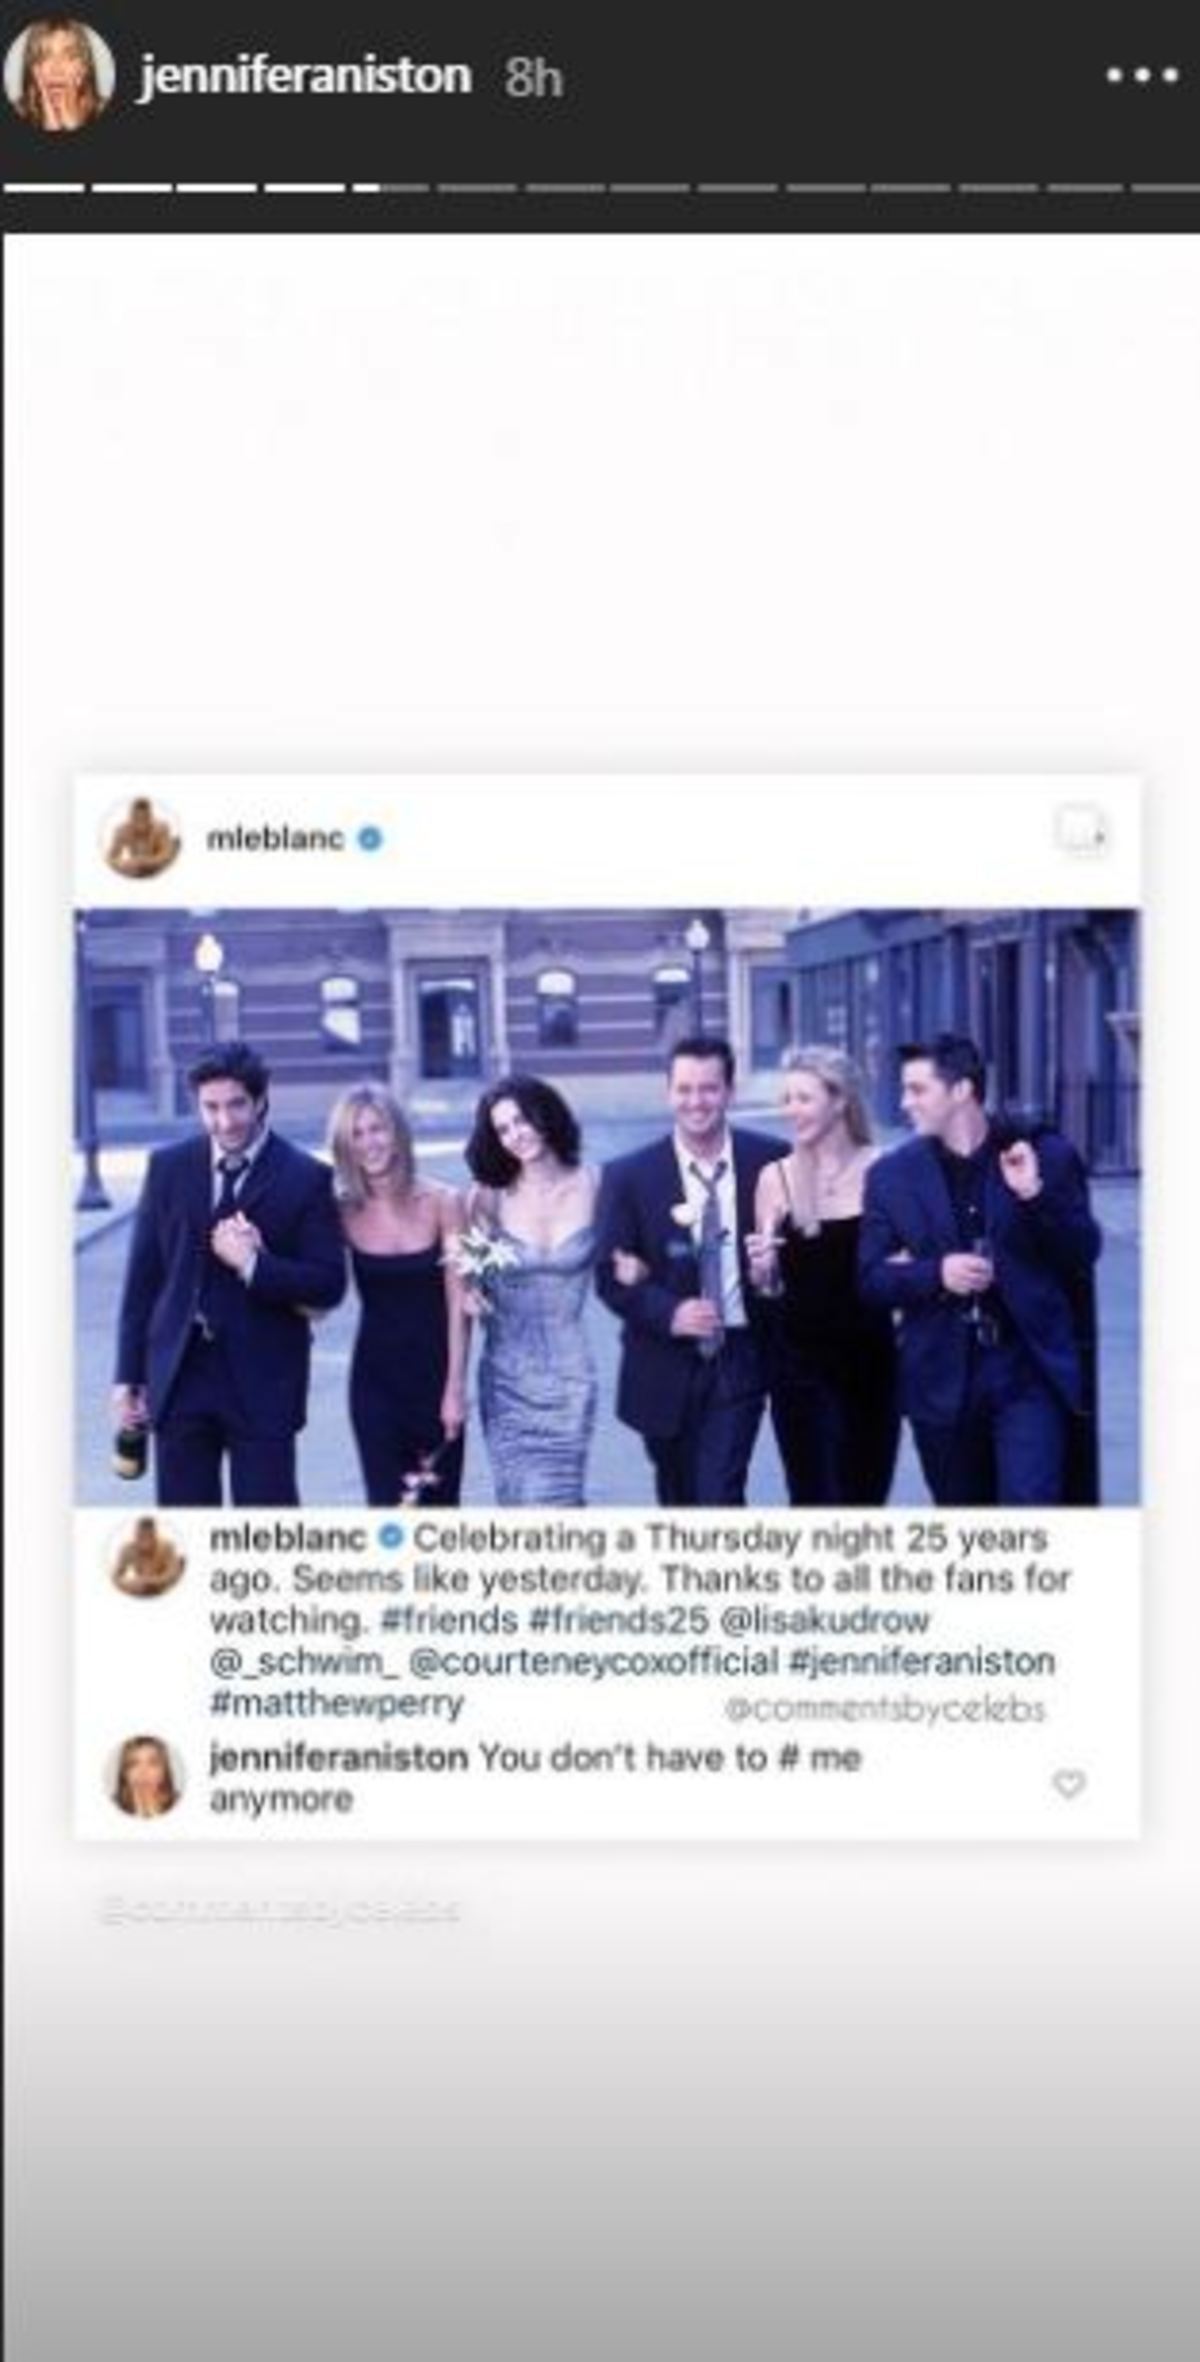Image resolution: width=1200 pixels, height=2362 pixels.
Task: Open the #matthewperry hashtag
Action: click(337, 1704)
